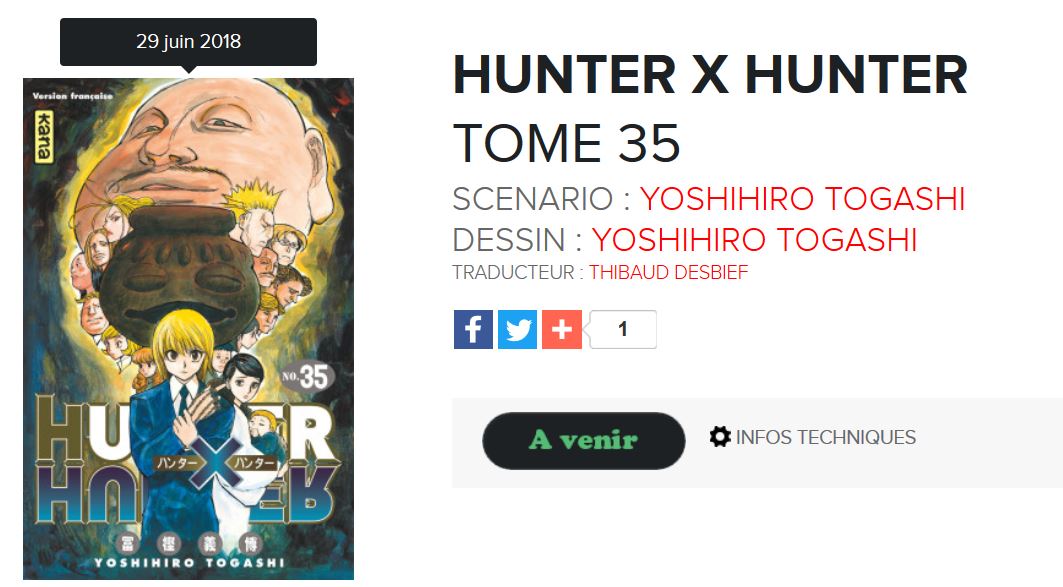Click the Kana publisher logo on cover

[x=45, y=137]
